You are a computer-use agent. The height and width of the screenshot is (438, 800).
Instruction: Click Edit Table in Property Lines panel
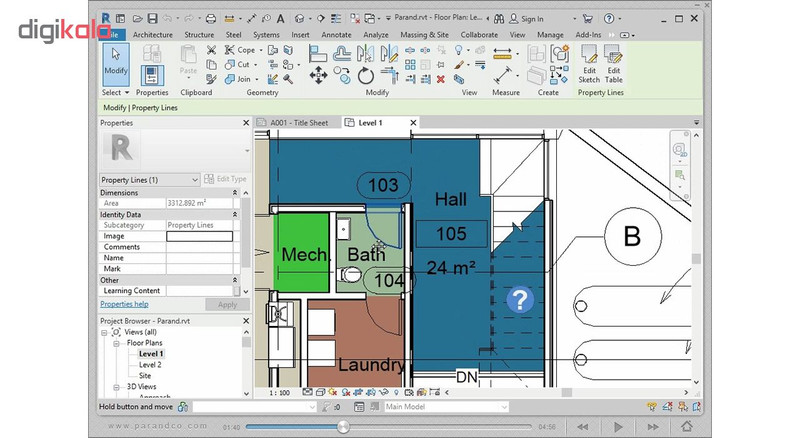(x=613, y=64)
